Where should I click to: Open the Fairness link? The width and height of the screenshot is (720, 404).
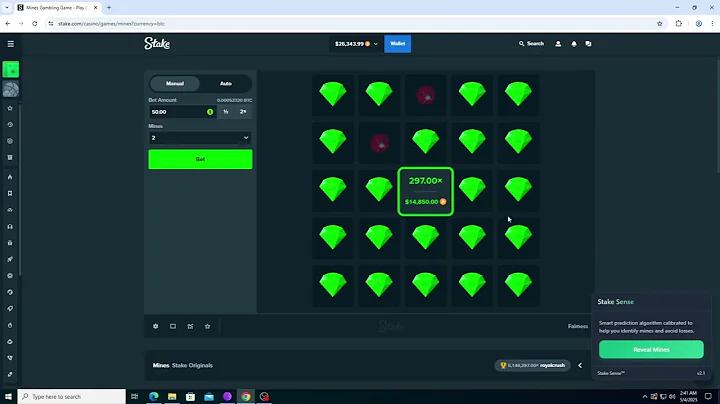(578, 326)
